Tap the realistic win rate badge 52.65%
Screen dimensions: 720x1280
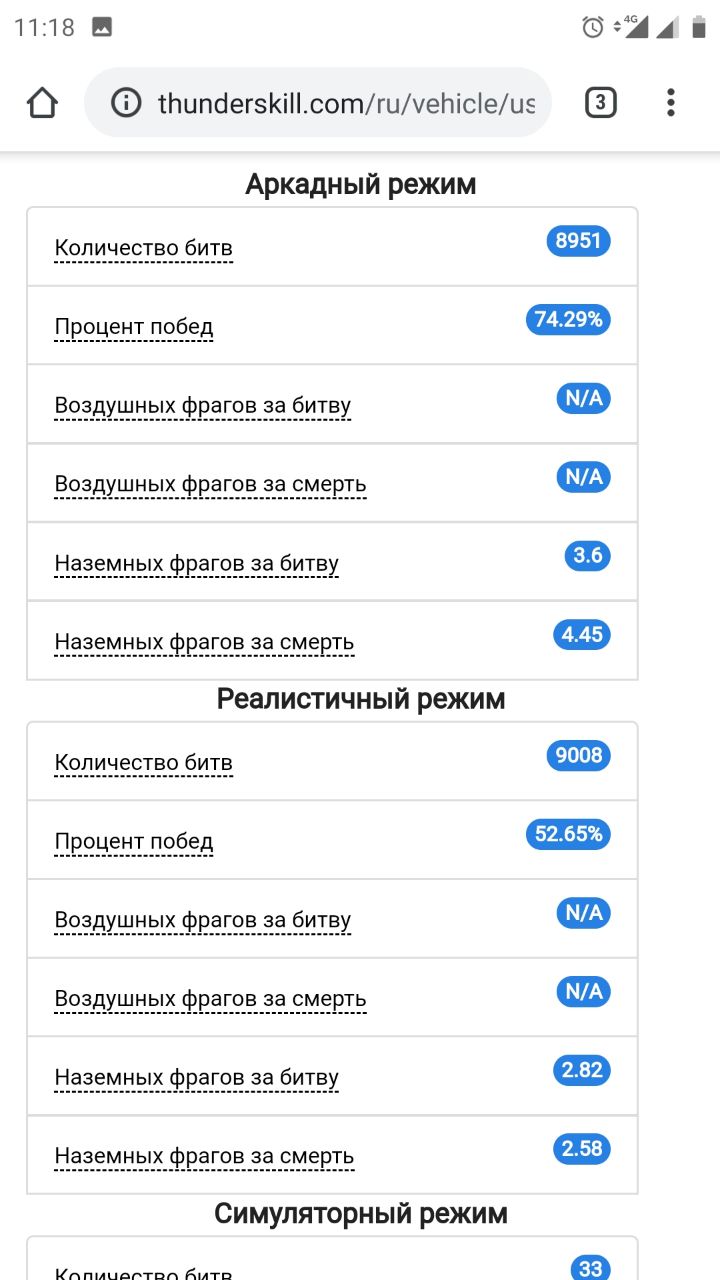pyautogui.click(x=568, y=834)
